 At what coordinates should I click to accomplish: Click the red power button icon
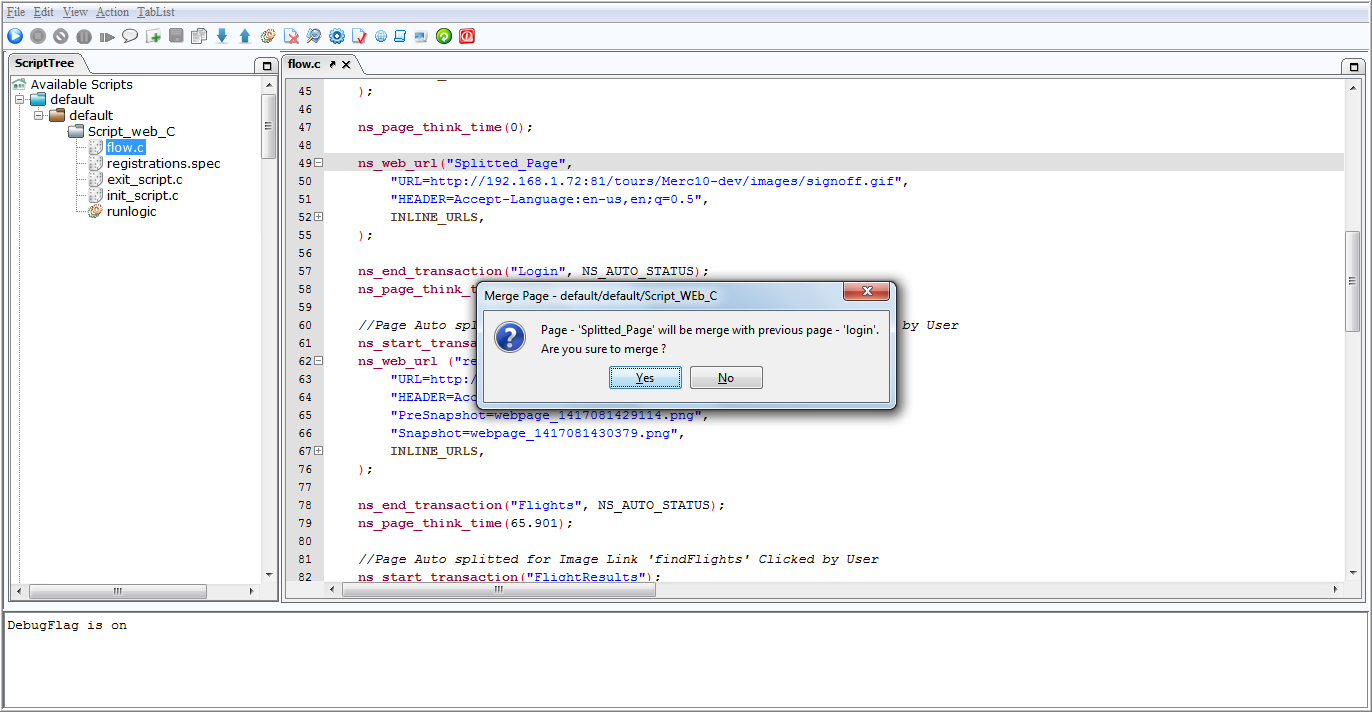click(467, 36)
